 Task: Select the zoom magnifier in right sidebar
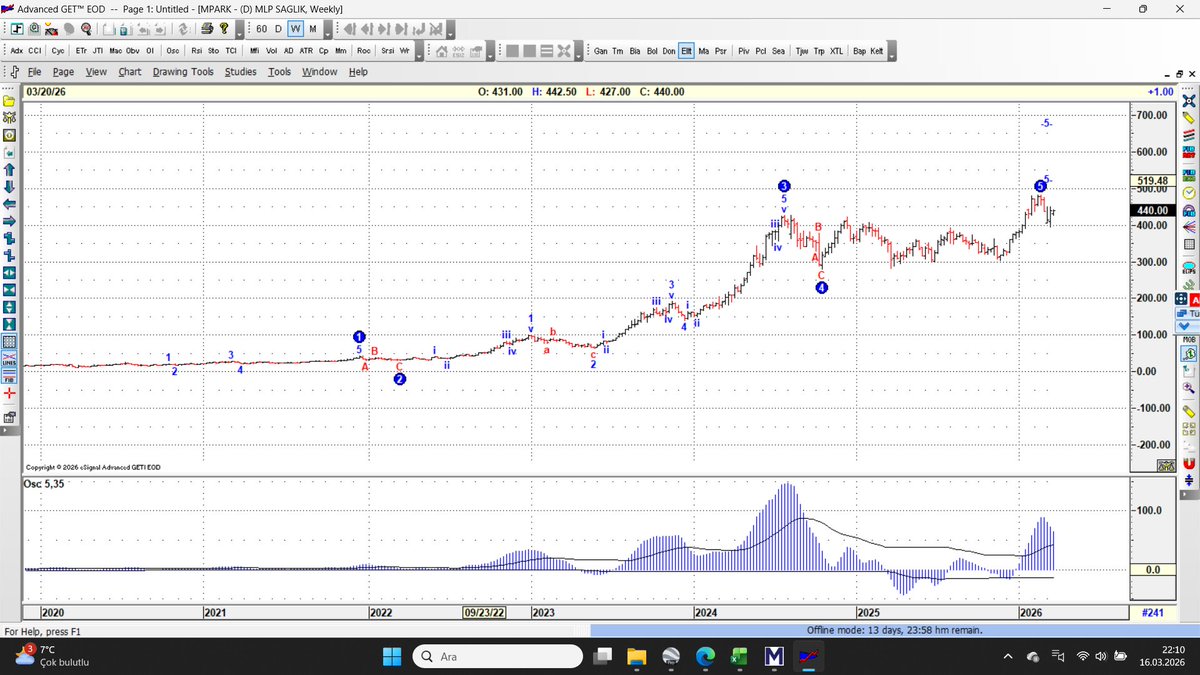click(1189, 388)
